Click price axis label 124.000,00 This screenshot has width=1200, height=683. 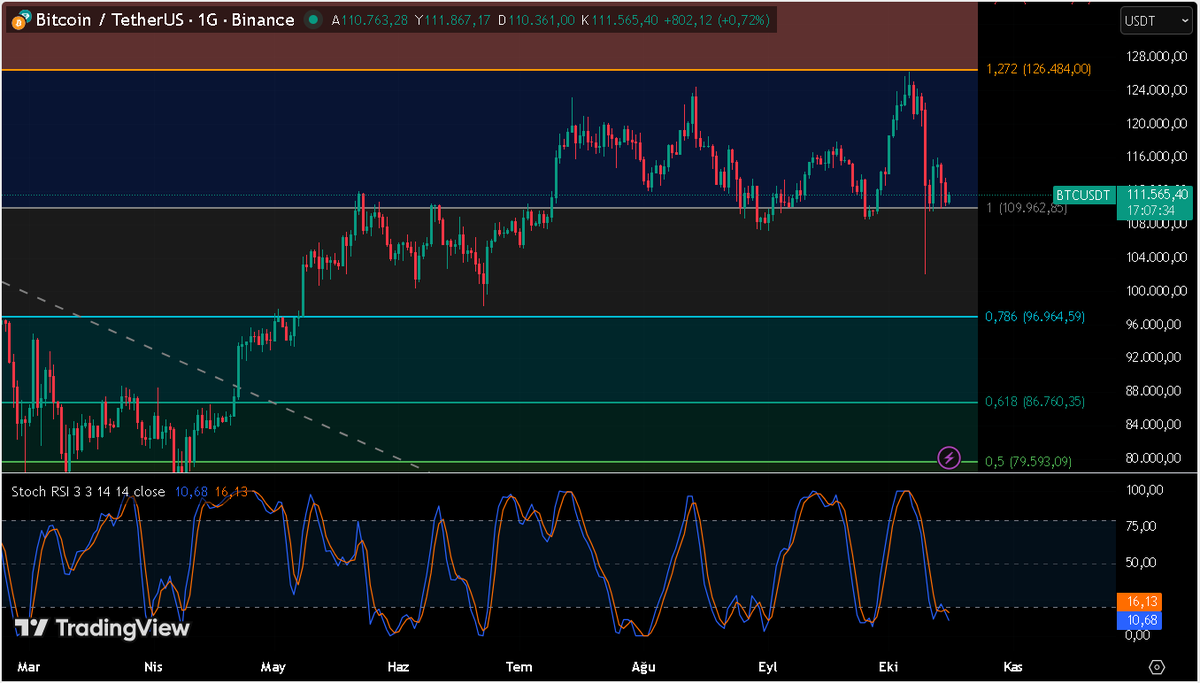pos(1158,91)
